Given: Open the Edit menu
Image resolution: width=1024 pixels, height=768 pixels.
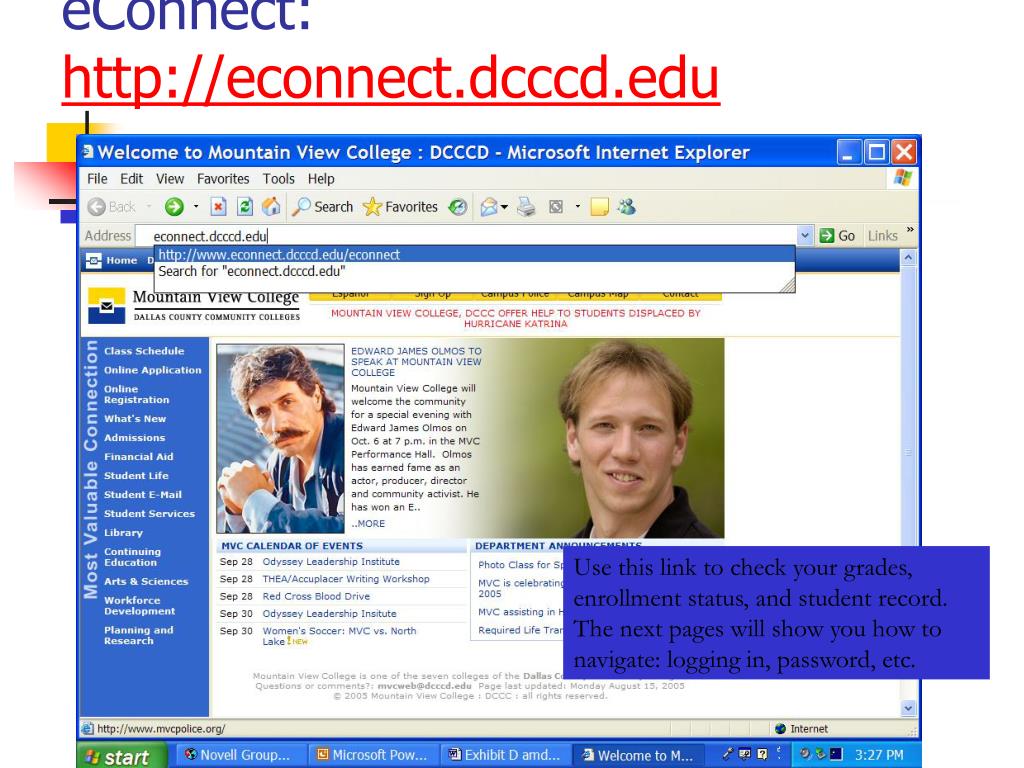Looking at the screenshot, I should [x=131, y=179].
